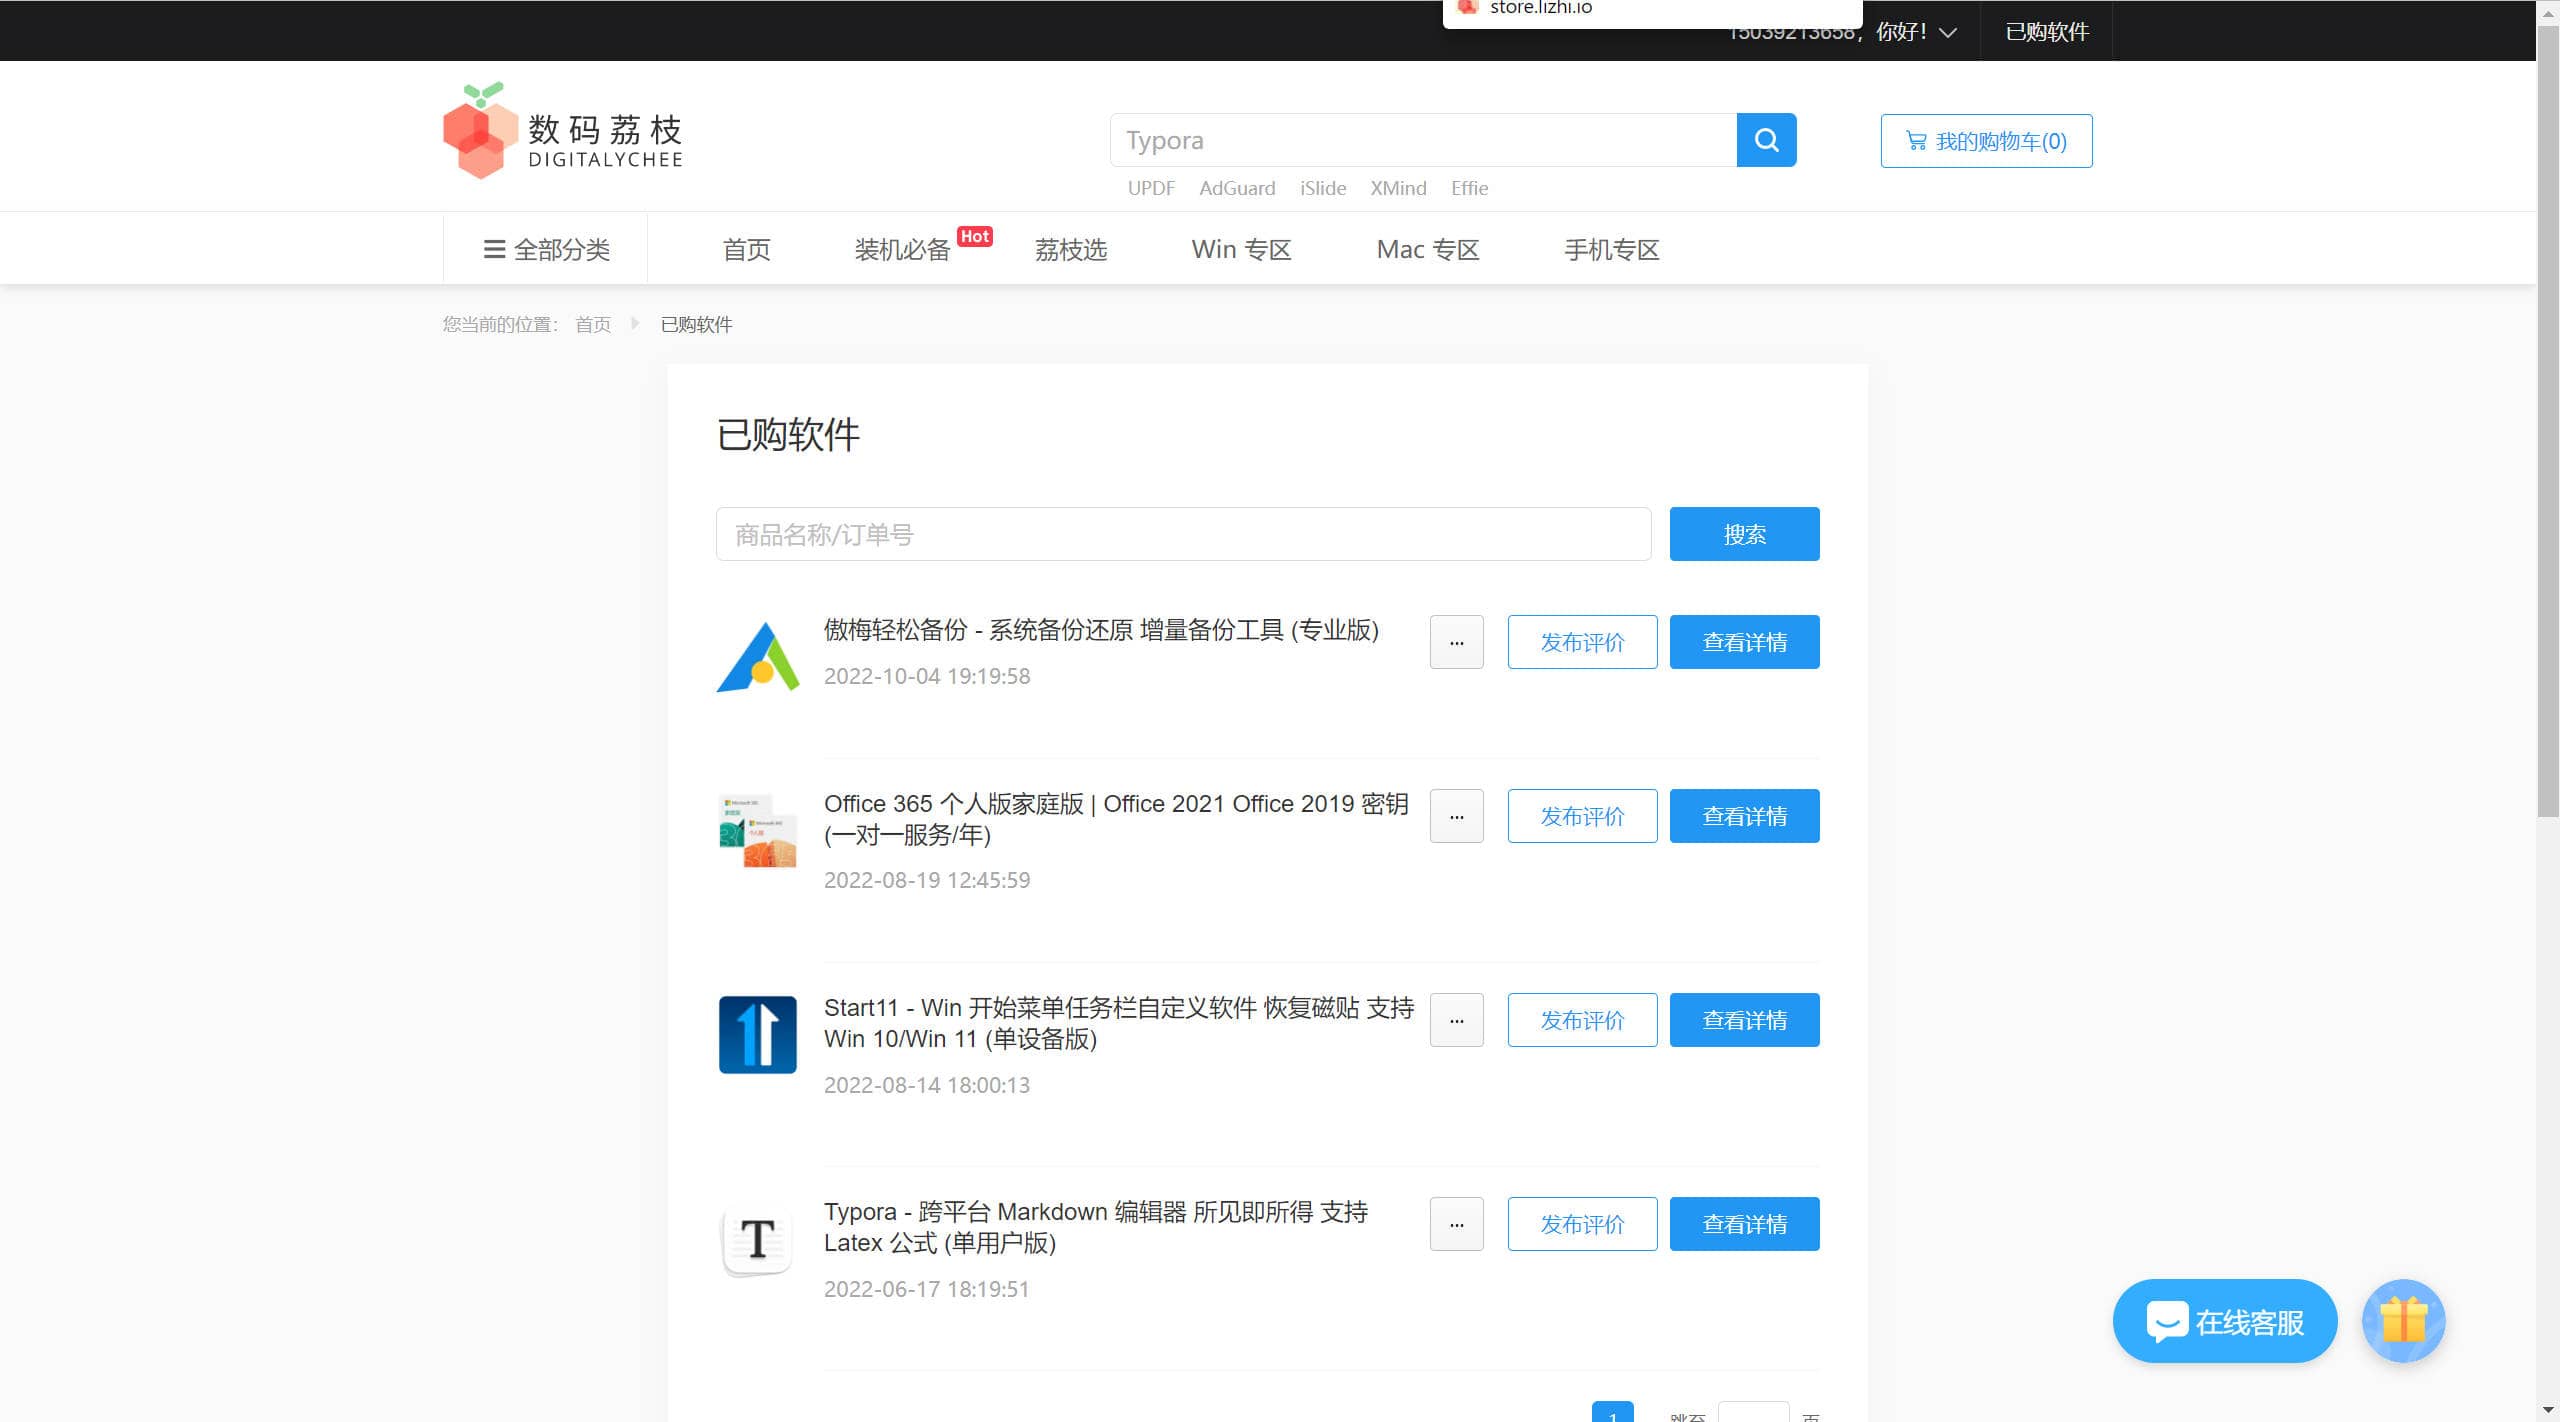Screen dimensions: 2560x1422
Task: View details of Typora order
Action: (1744, 1224)
